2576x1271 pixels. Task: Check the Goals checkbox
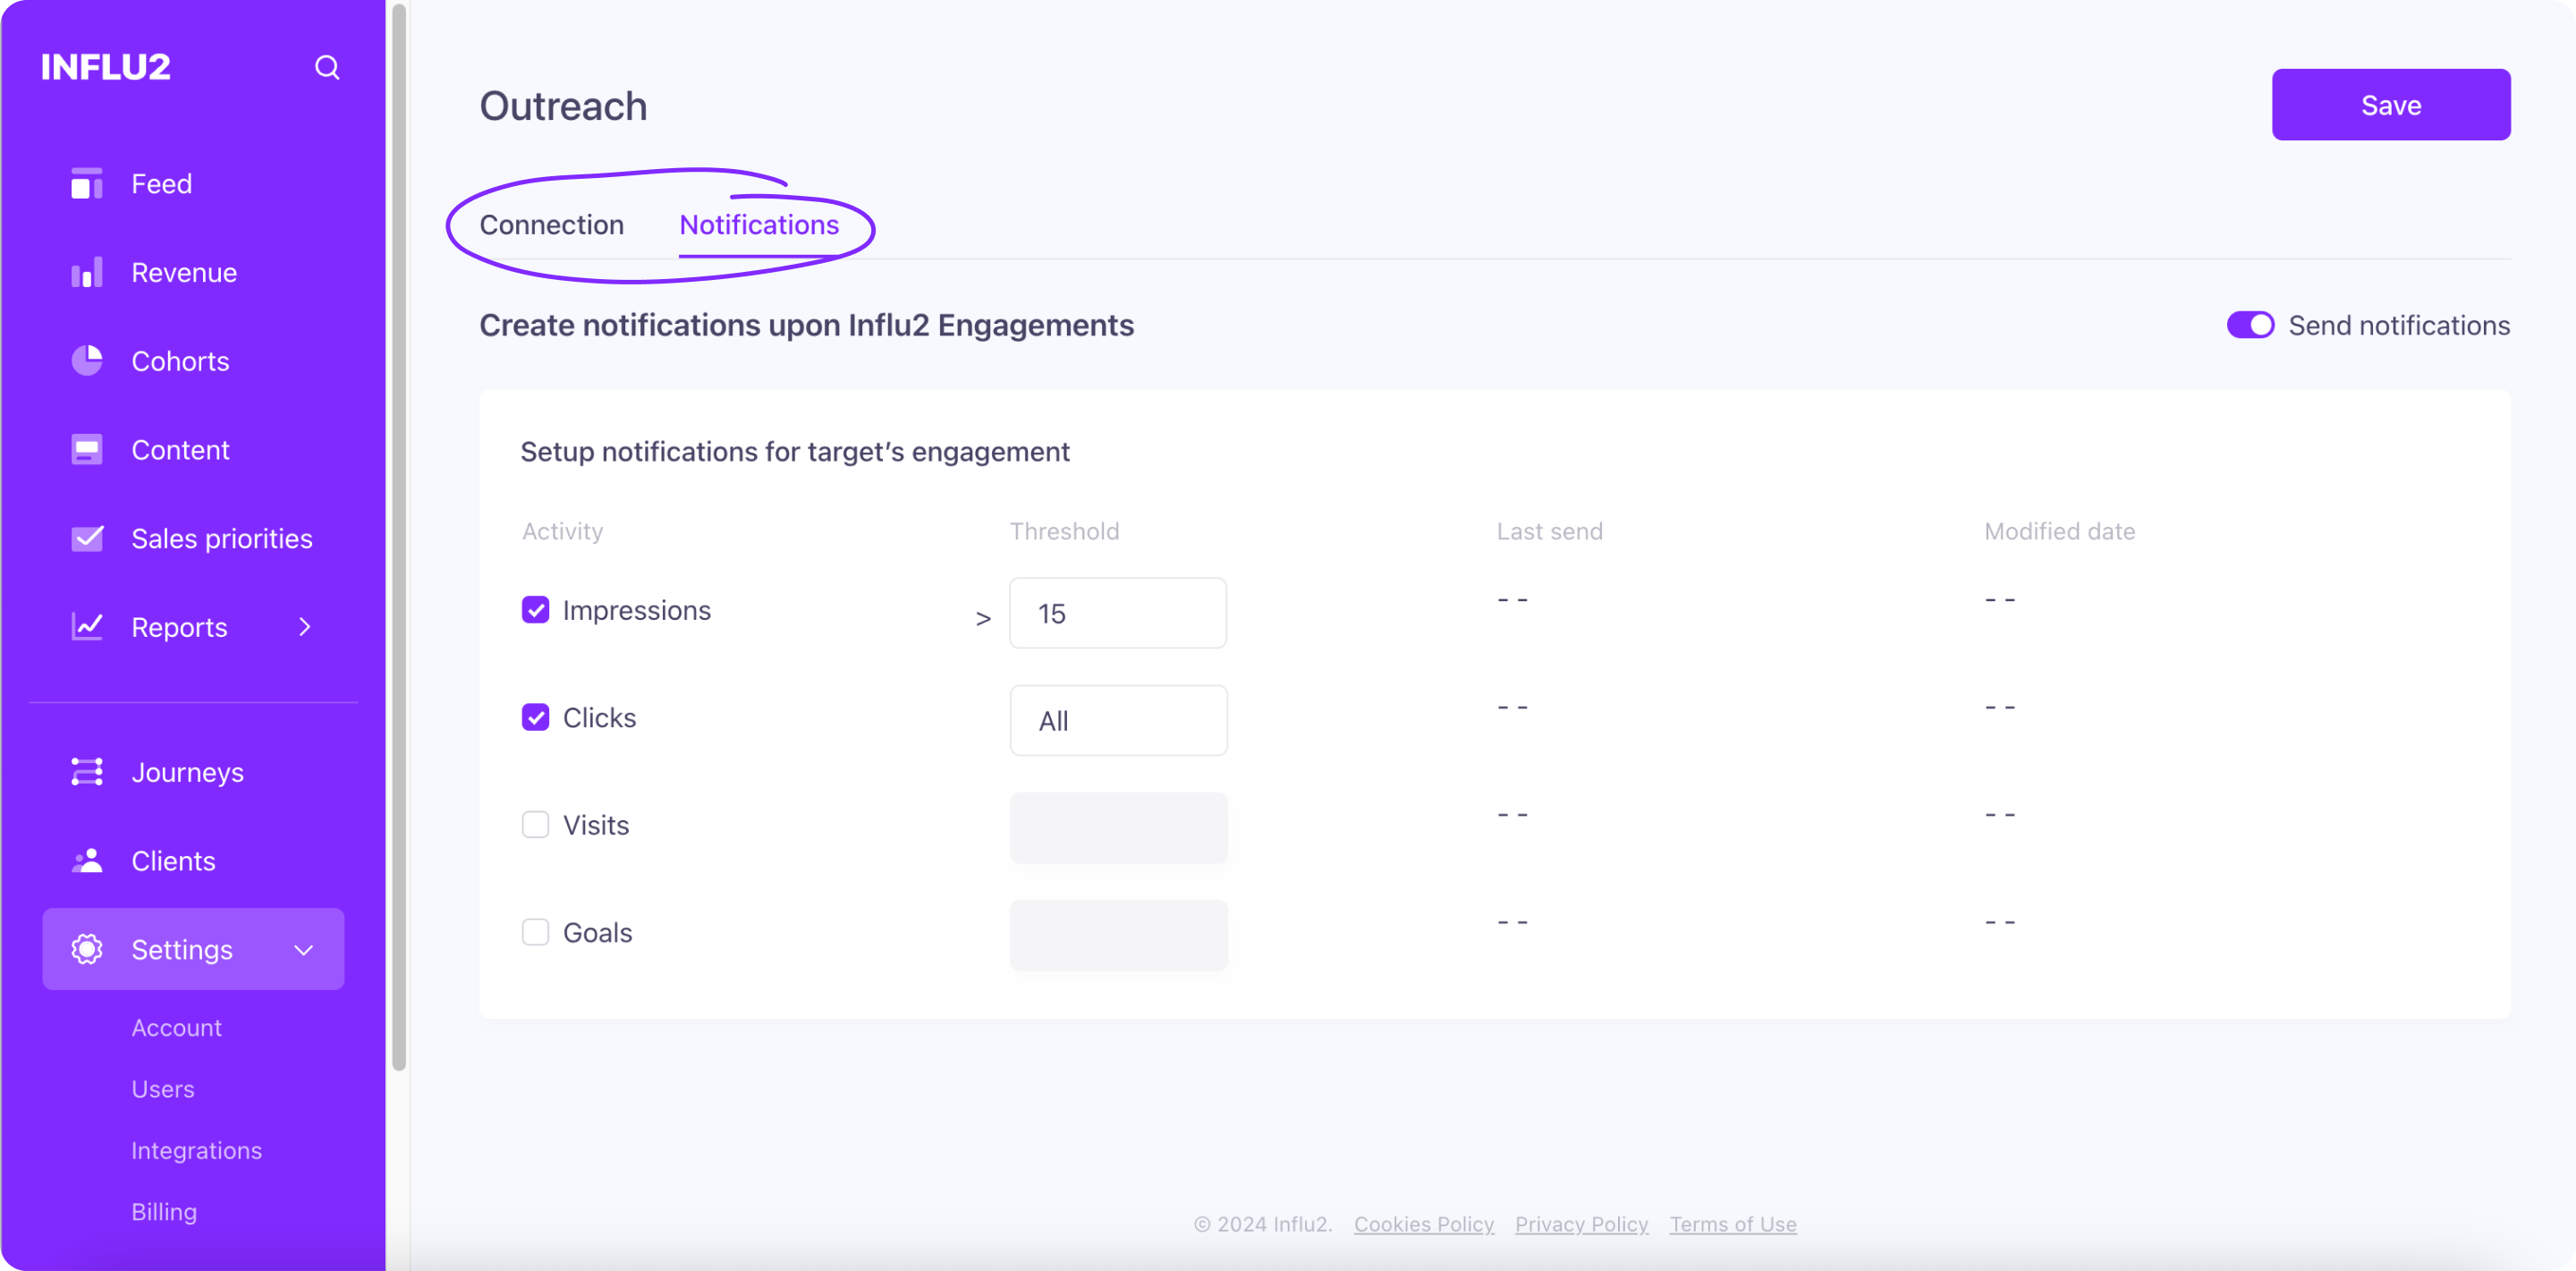[535, 932]
